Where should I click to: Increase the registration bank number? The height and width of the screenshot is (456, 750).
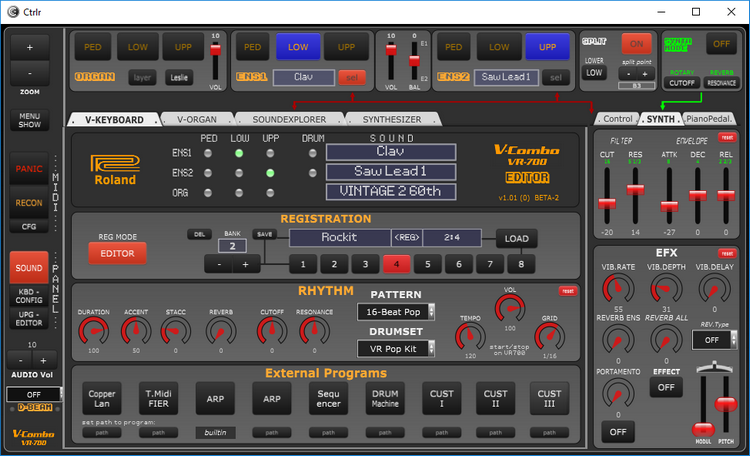(245, 264)
